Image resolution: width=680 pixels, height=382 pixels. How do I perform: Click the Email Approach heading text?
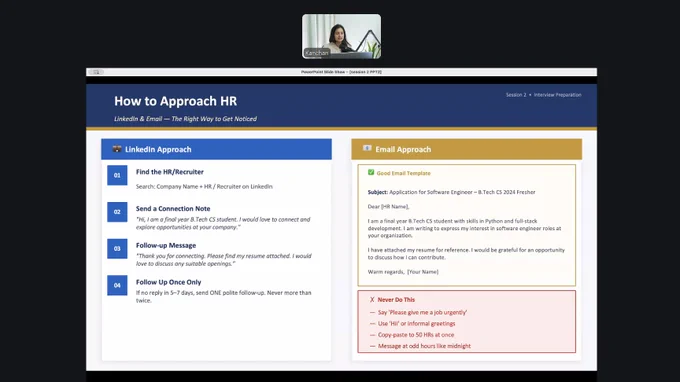click(403, 149)
